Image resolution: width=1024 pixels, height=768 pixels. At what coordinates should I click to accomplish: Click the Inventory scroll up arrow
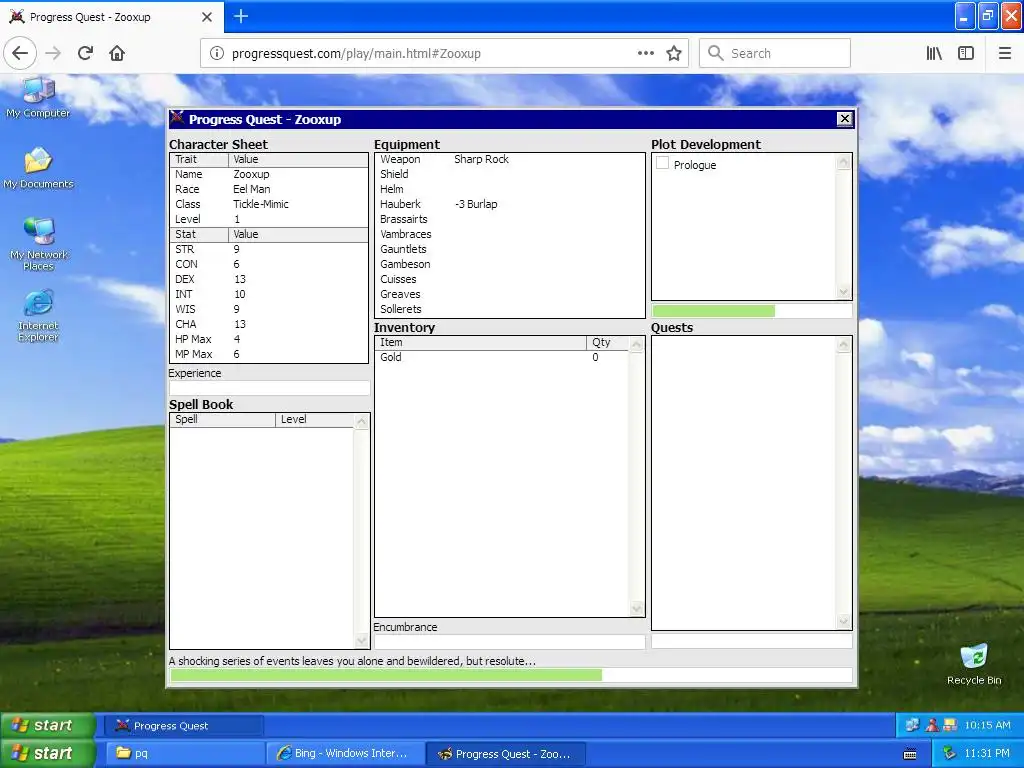[637, 345]
